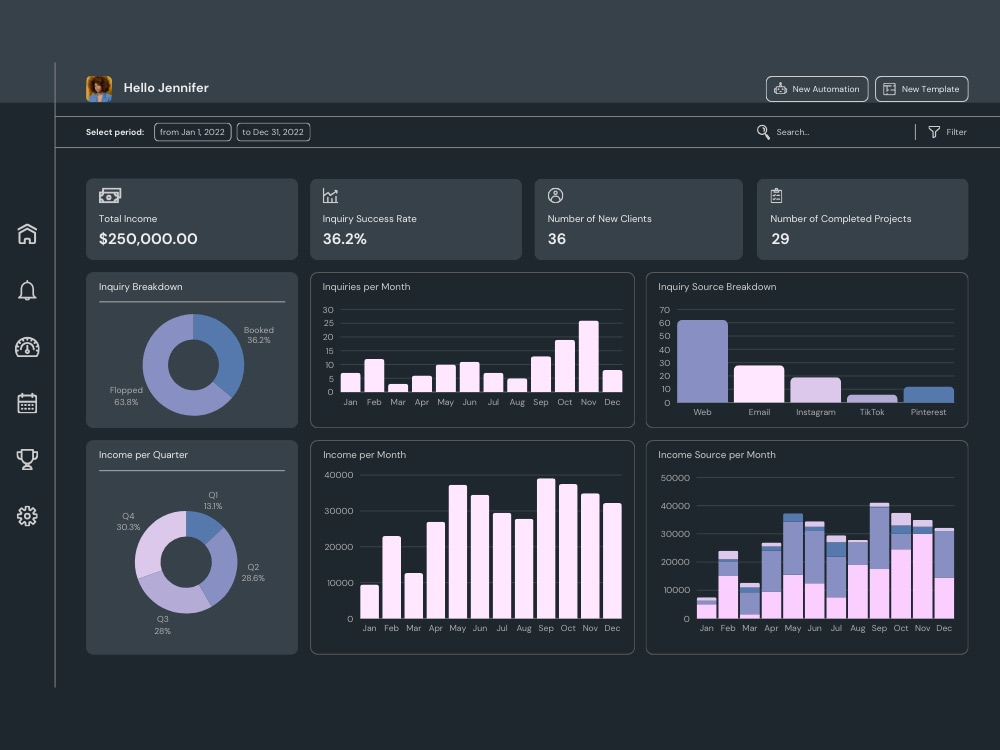Click Oct bar in Inquiries per Month
This screenshot has width=1000, height=750.
tap(565, 366)
